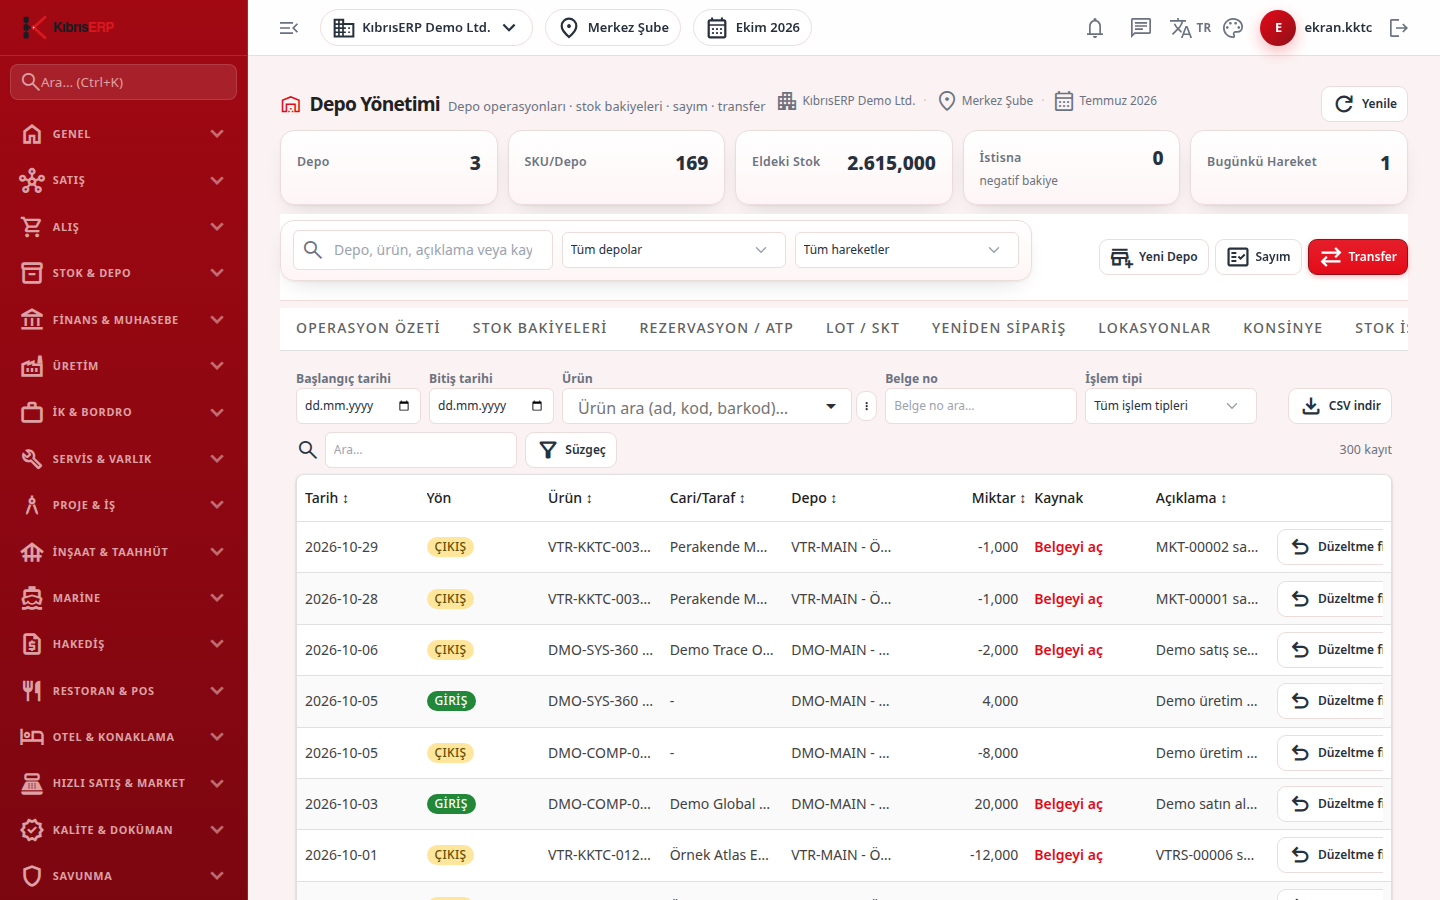This screenshot has width=1440, height=900.
Task: Click the CSV indir button
Action: pos(1340,406)
